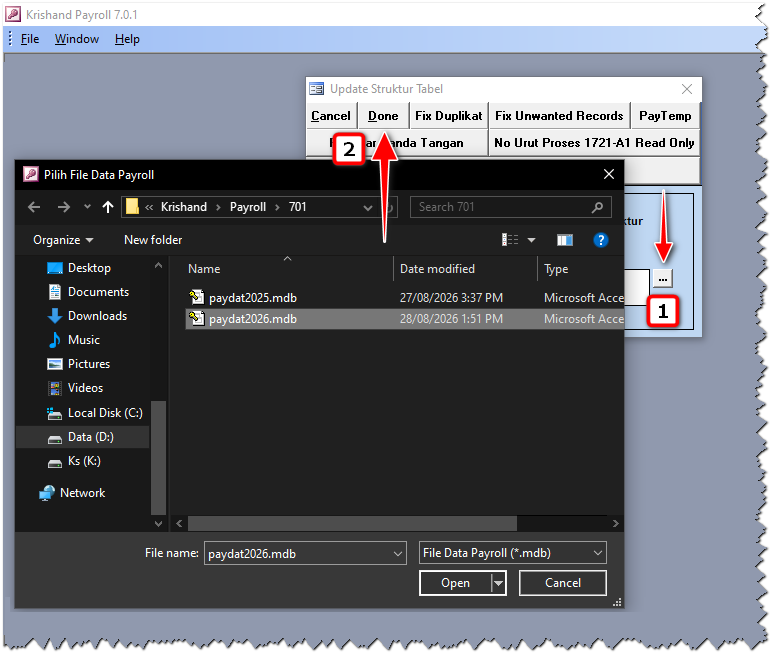This screenshot has width=777, height=659.
Task: Click navigation pane scroll down arrow
Action: pyautogui.click(x=159, y=524)
